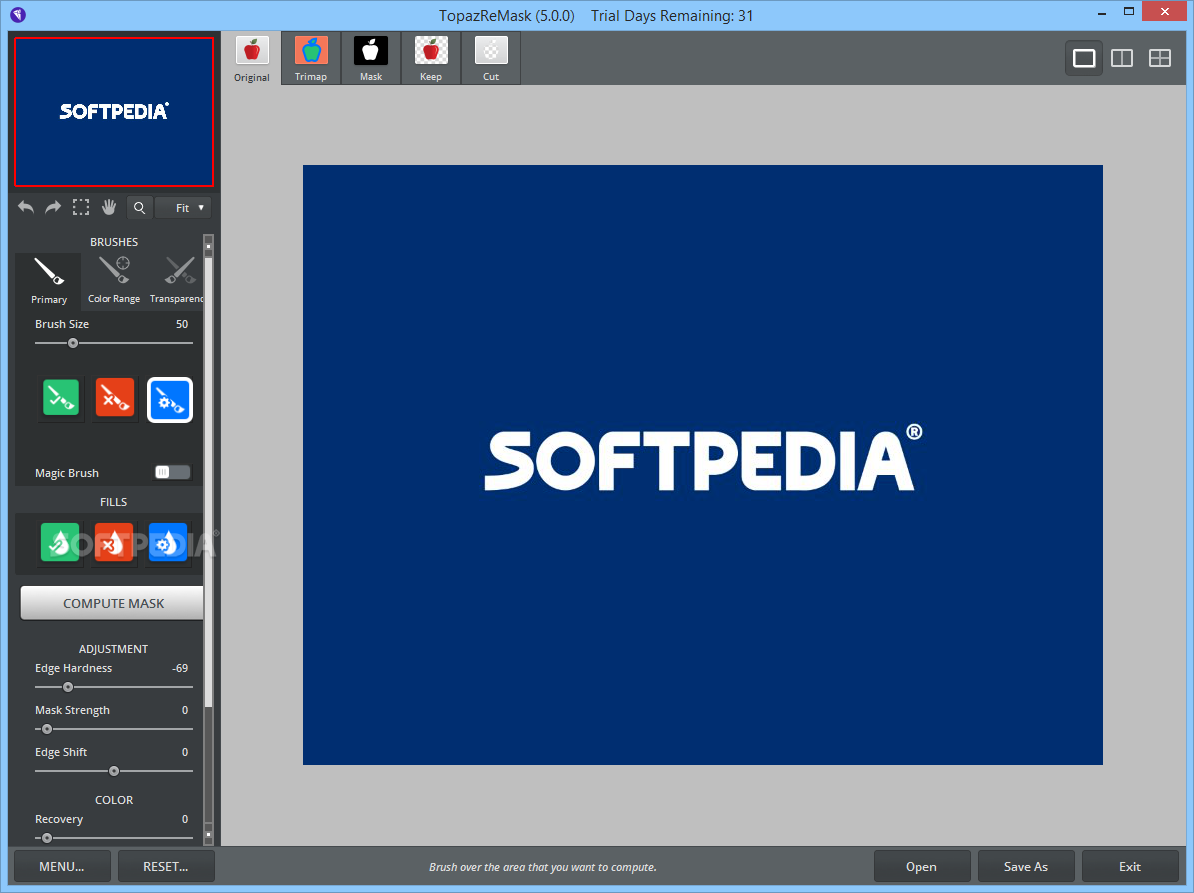Click the Edge Hardness value -69

click(180, 668)
